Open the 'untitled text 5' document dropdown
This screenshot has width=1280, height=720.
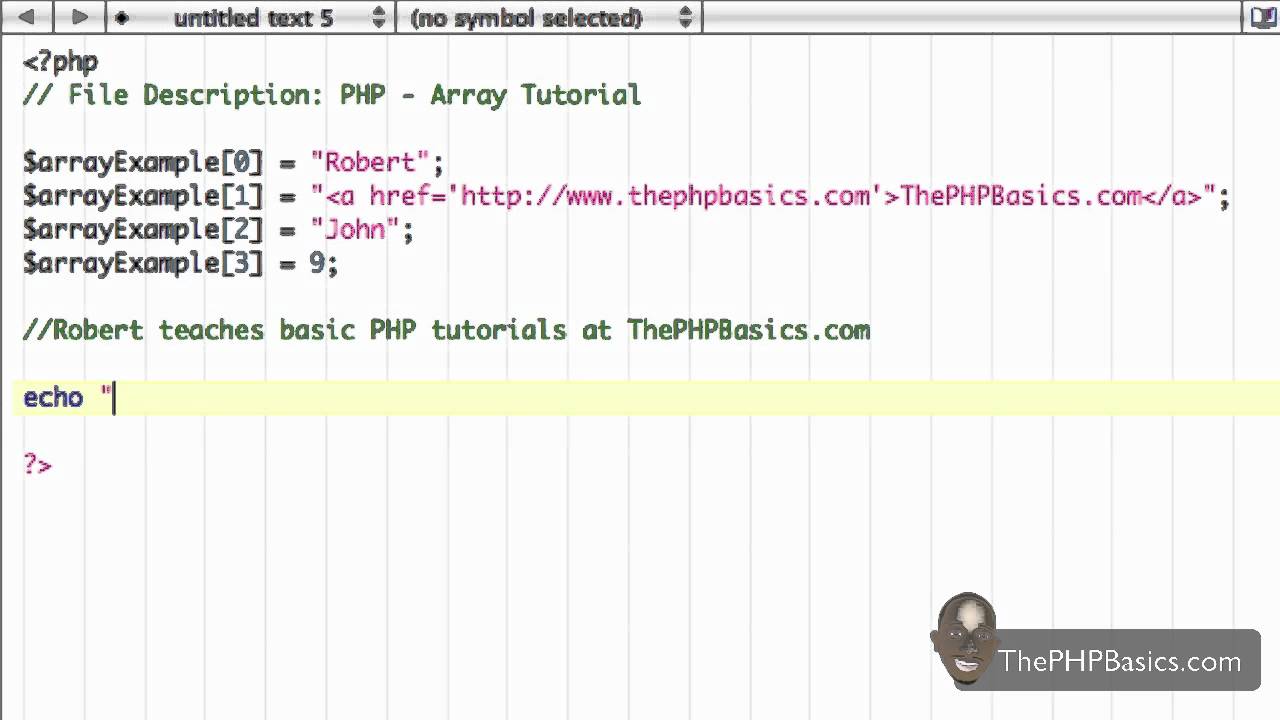coord(252,17)
